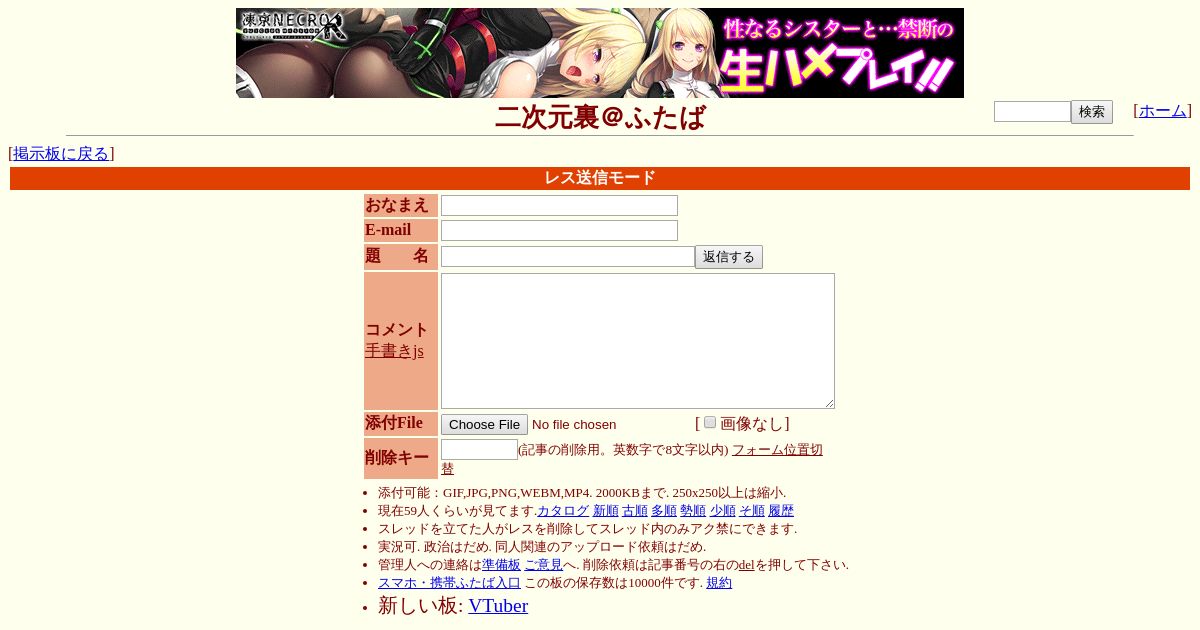Focus the 削除キー delete key field
The height and width of the screenshot is (630, 1200).
pos(479,450)
